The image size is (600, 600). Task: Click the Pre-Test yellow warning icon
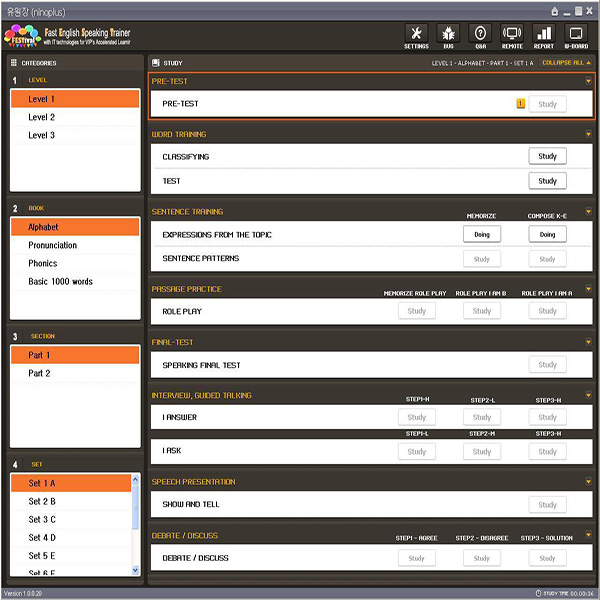click(520, 103)
